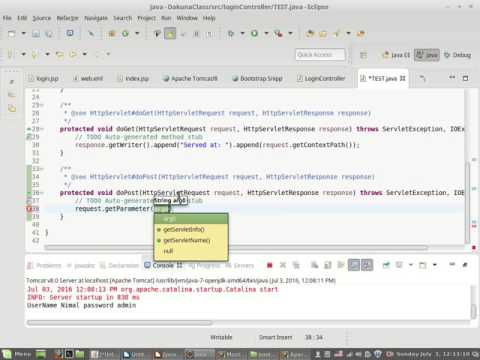Collapse the doPost Javadoc comment fold

tap(42, 169)
